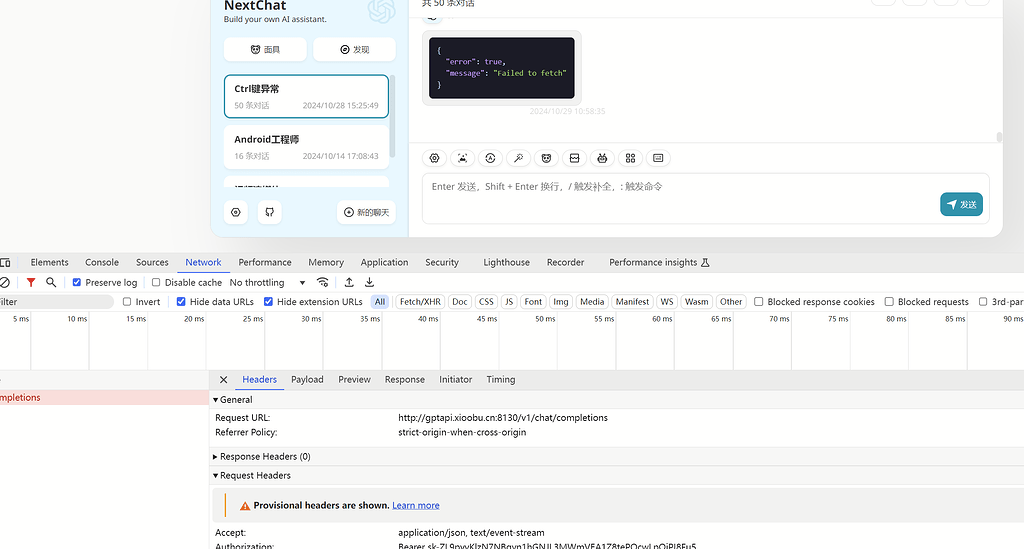
Task: Switch to the Payload tab
Action: coord(307,380)
